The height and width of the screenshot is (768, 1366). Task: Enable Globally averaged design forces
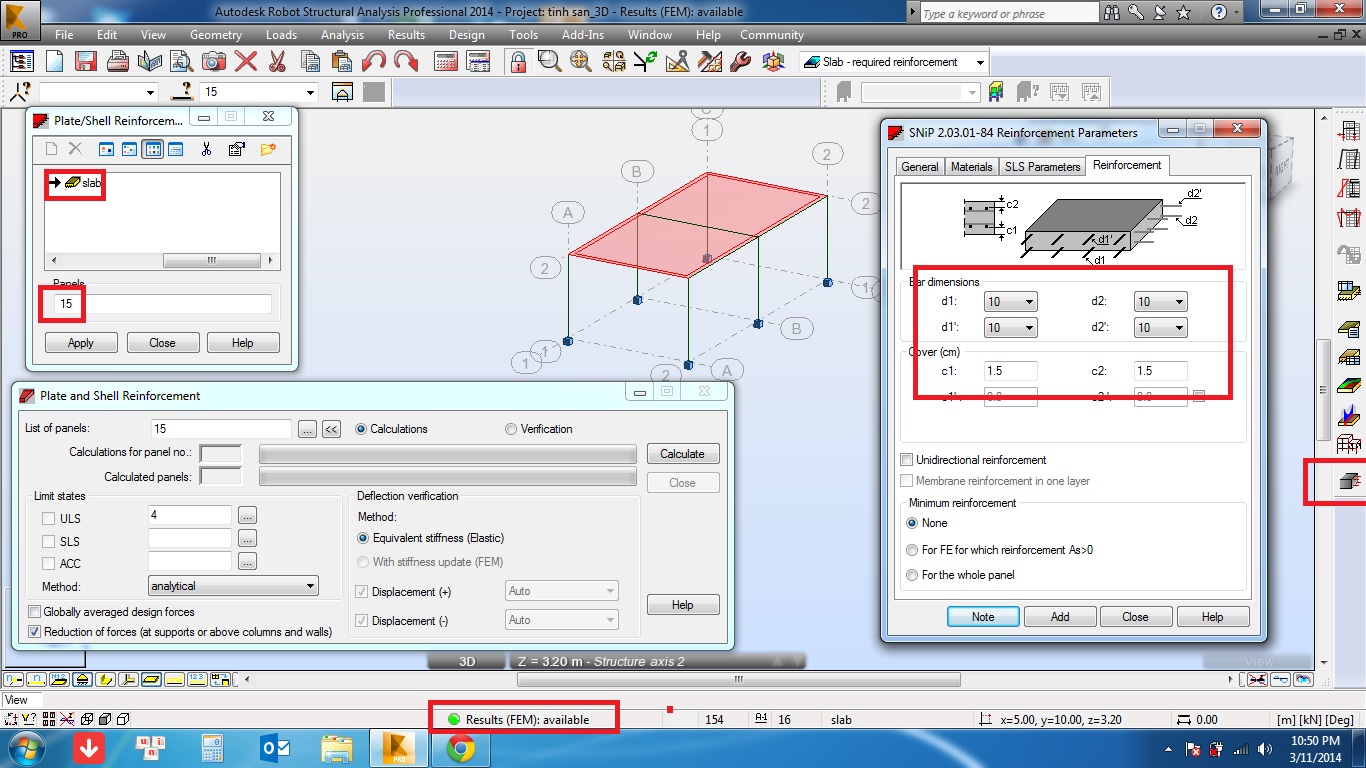click(35, 611)
